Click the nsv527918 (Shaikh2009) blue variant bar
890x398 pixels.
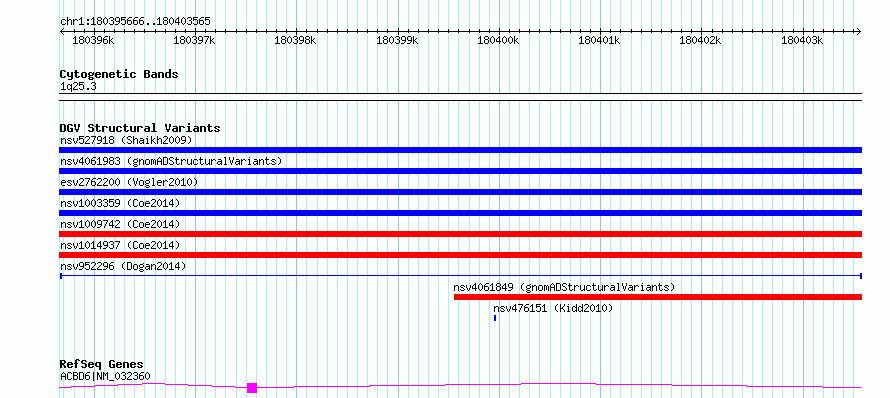tap(460, 150)
